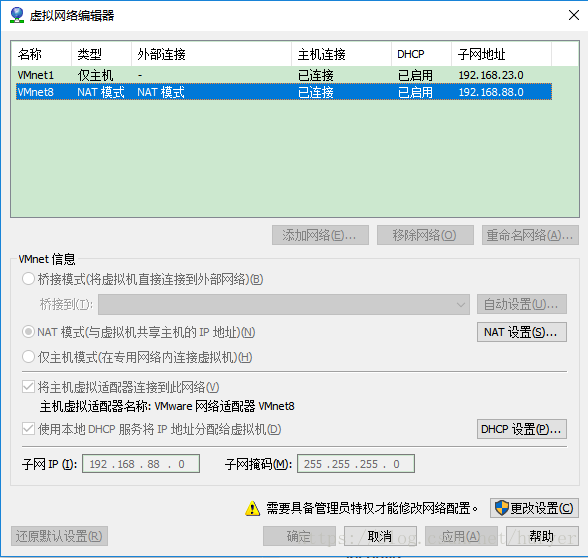The height and width of the screenshot is (558, 588).
Task: Click the 子网掩码 input field
Action: point(356,464)
